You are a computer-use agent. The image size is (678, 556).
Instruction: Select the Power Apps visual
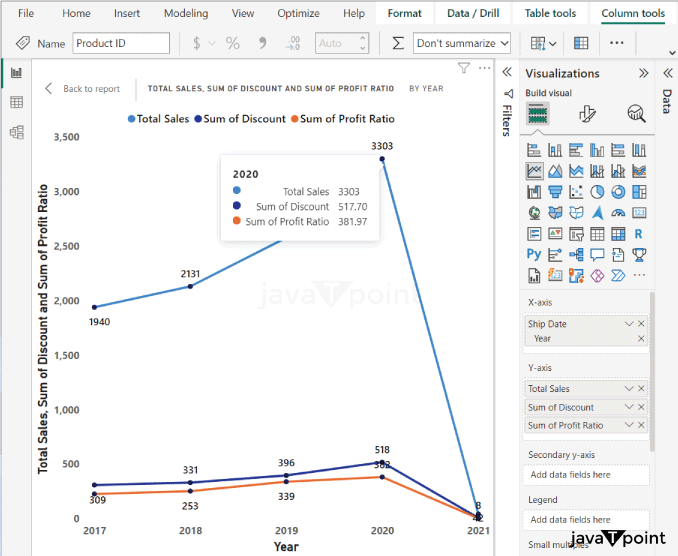pyautogui.click(x=597, y=275)
